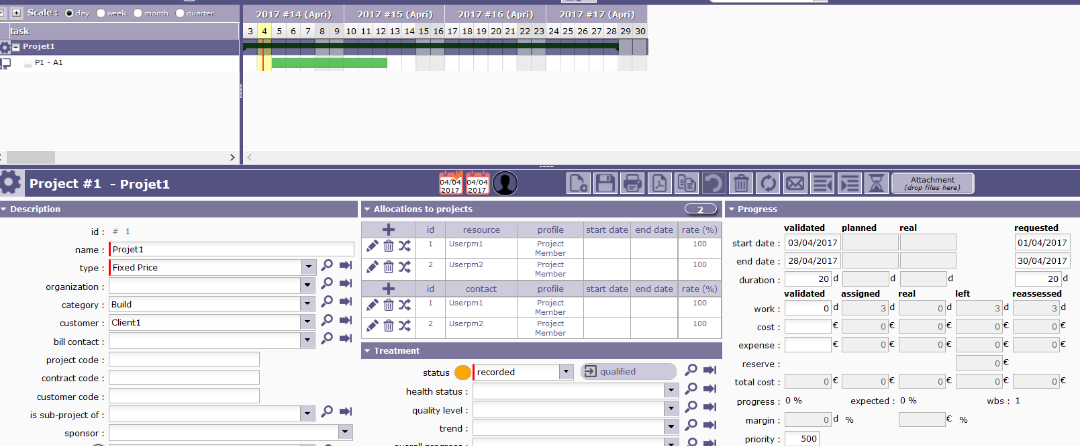Viewport: 1080px width, 446px height.
Task: Open the status dropdown showing recorded
Action: pos(566,371)
